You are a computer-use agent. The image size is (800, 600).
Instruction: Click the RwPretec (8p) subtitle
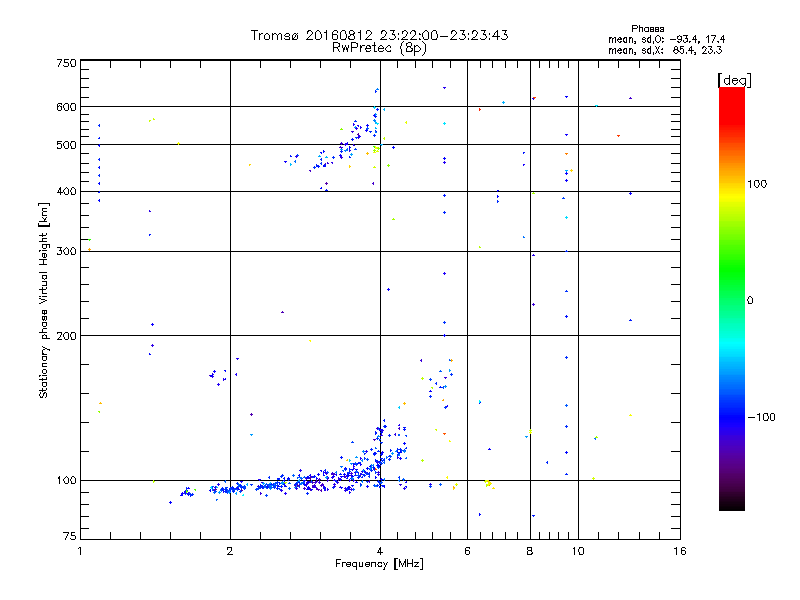(379, 48)
